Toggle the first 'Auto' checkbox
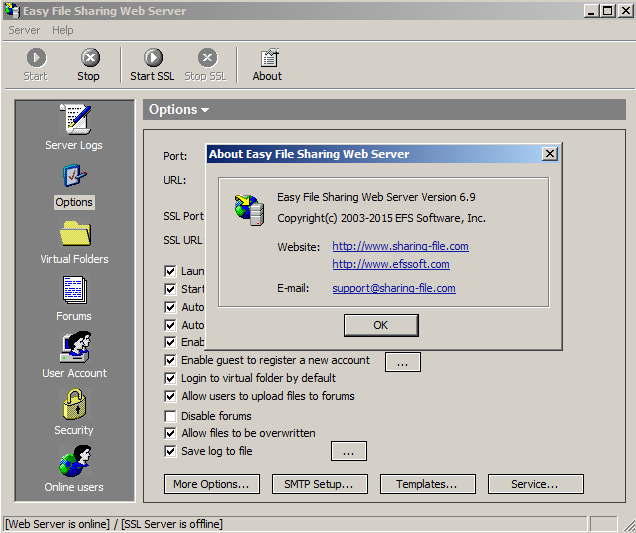This screenshot has width=636, height=533. click(x=170, y=307)
